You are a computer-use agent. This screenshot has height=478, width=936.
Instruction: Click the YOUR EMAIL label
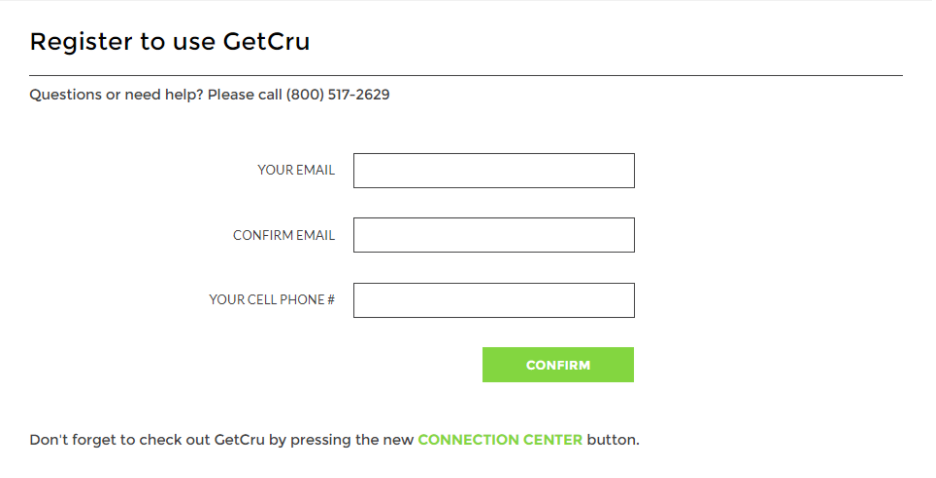[296, 170]
